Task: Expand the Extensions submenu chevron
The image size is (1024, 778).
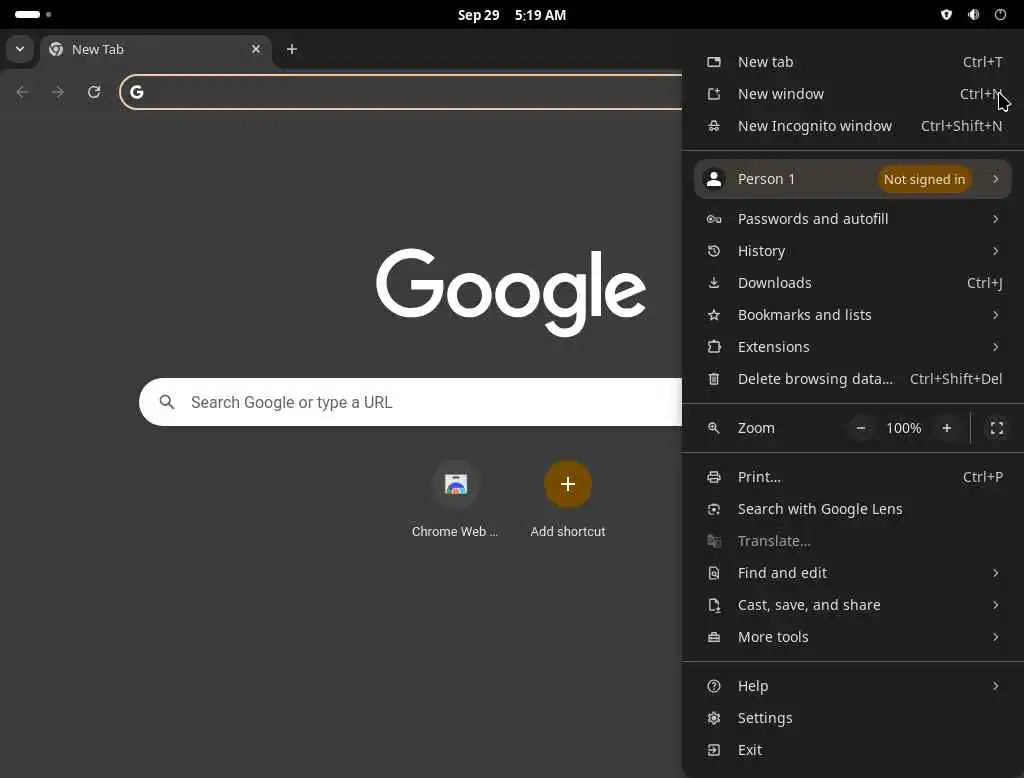Action: (995, 347)
